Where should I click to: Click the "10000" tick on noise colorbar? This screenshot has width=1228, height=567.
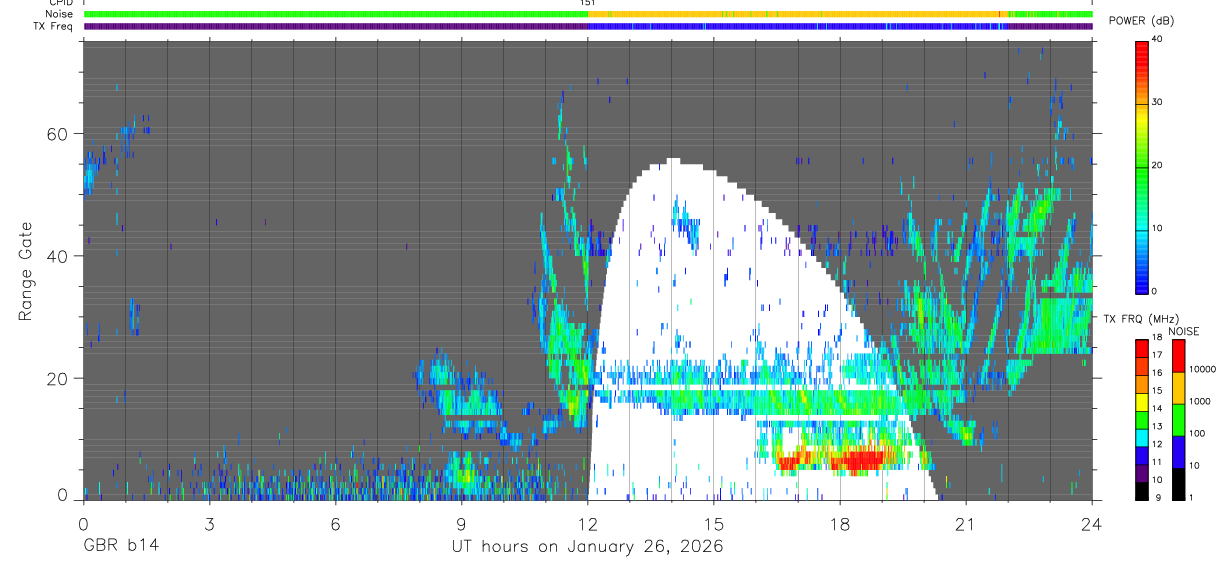1202,370
